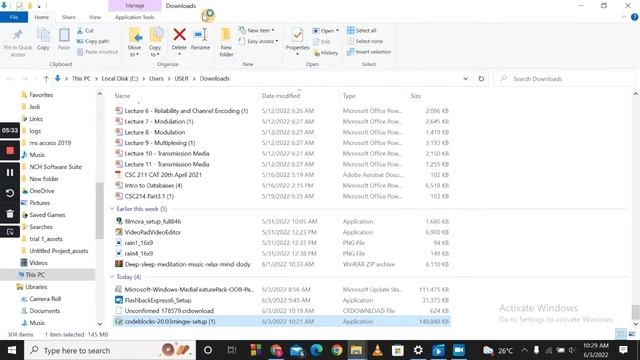Click Invert selection
The height and width of the screenshot is (360, 640).
369,52
